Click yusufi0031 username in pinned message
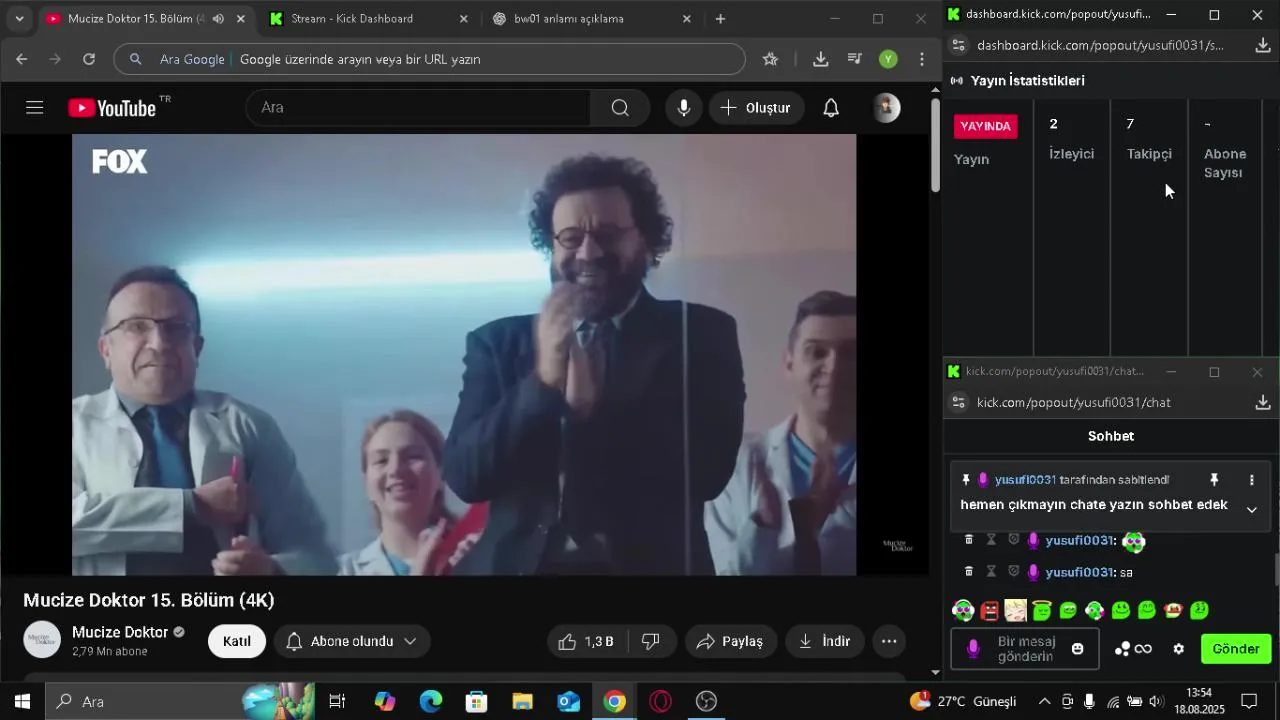This screenshot has height=720, width=1280. 1025,480
